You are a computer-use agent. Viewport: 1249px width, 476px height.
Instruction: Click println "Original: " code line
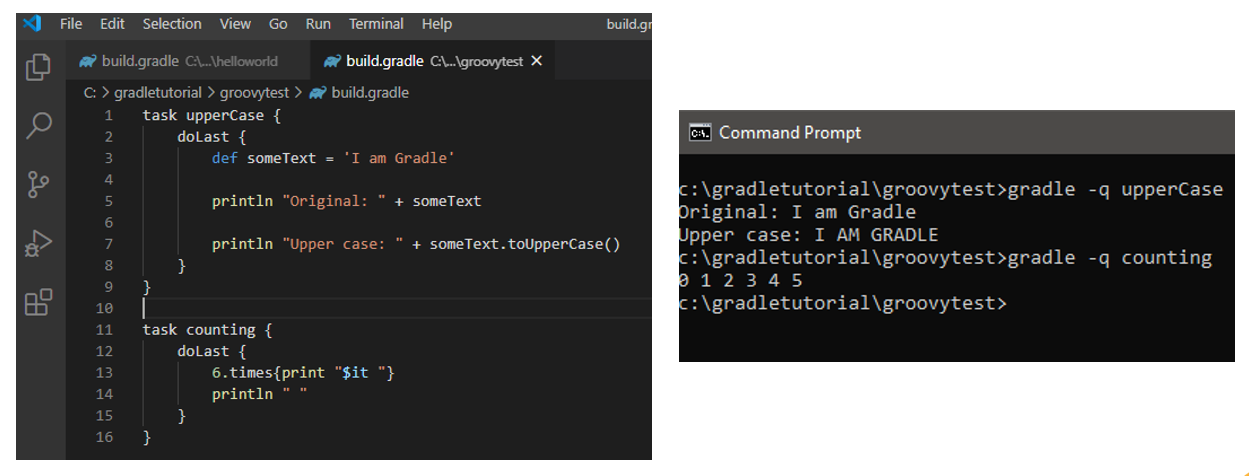346,201
